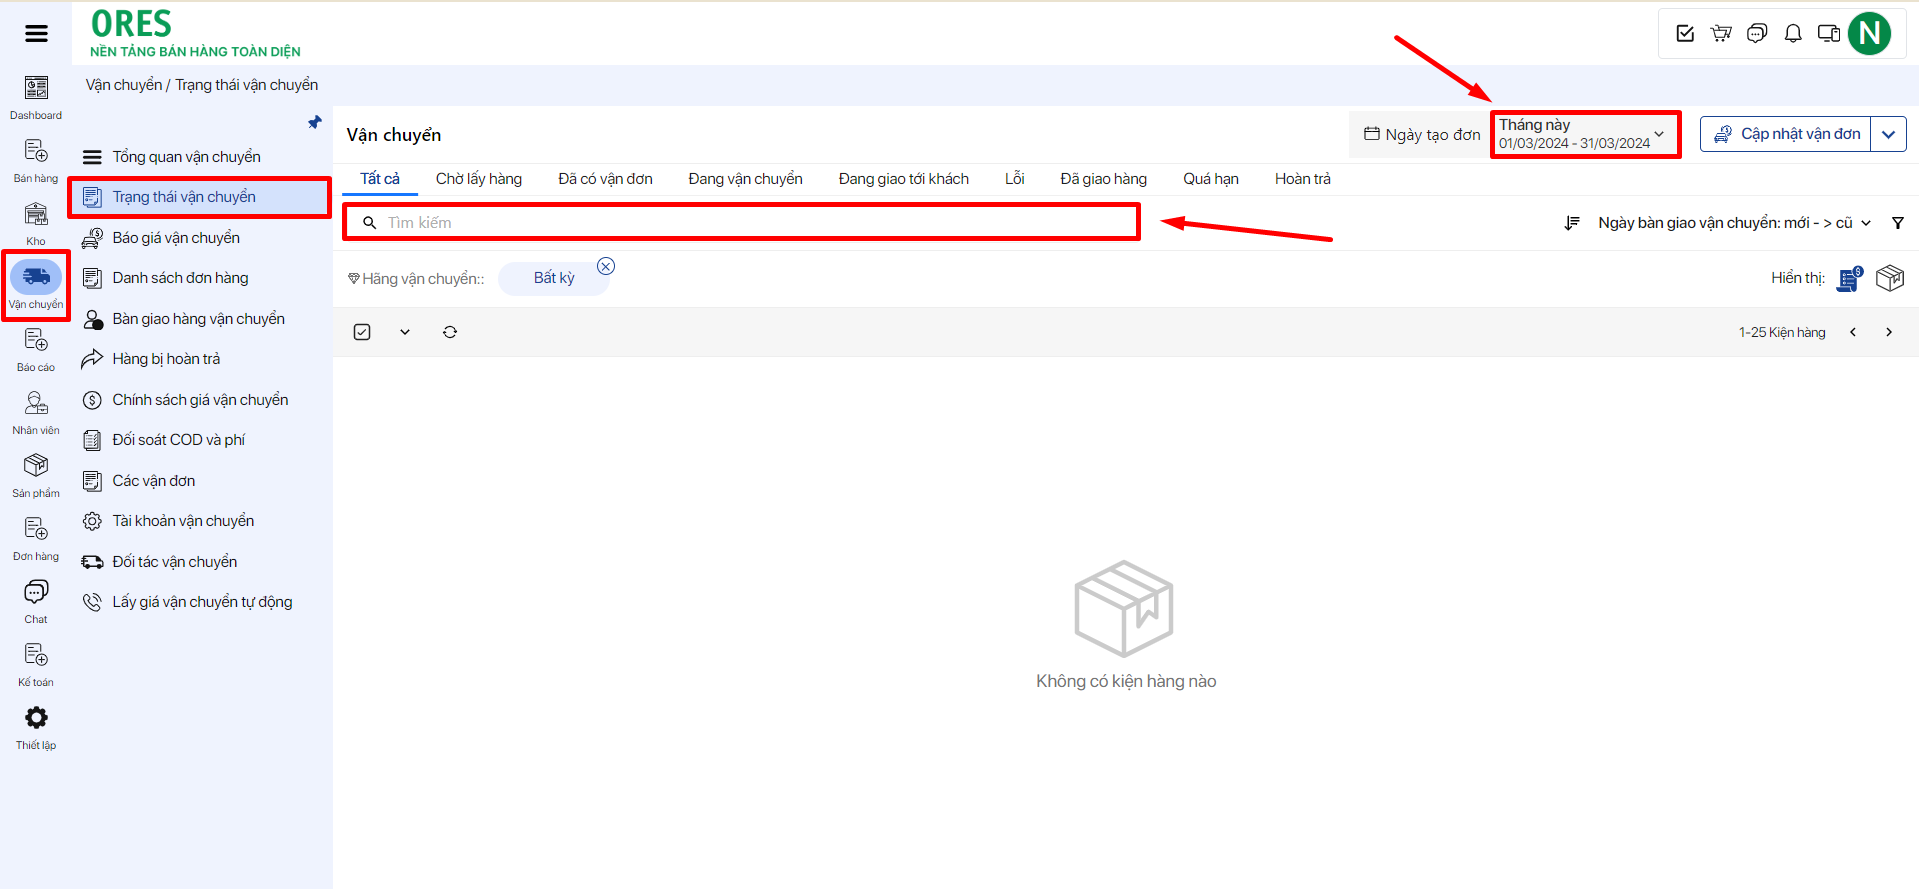Open the shopping cart icon in header

(1721, 34)
